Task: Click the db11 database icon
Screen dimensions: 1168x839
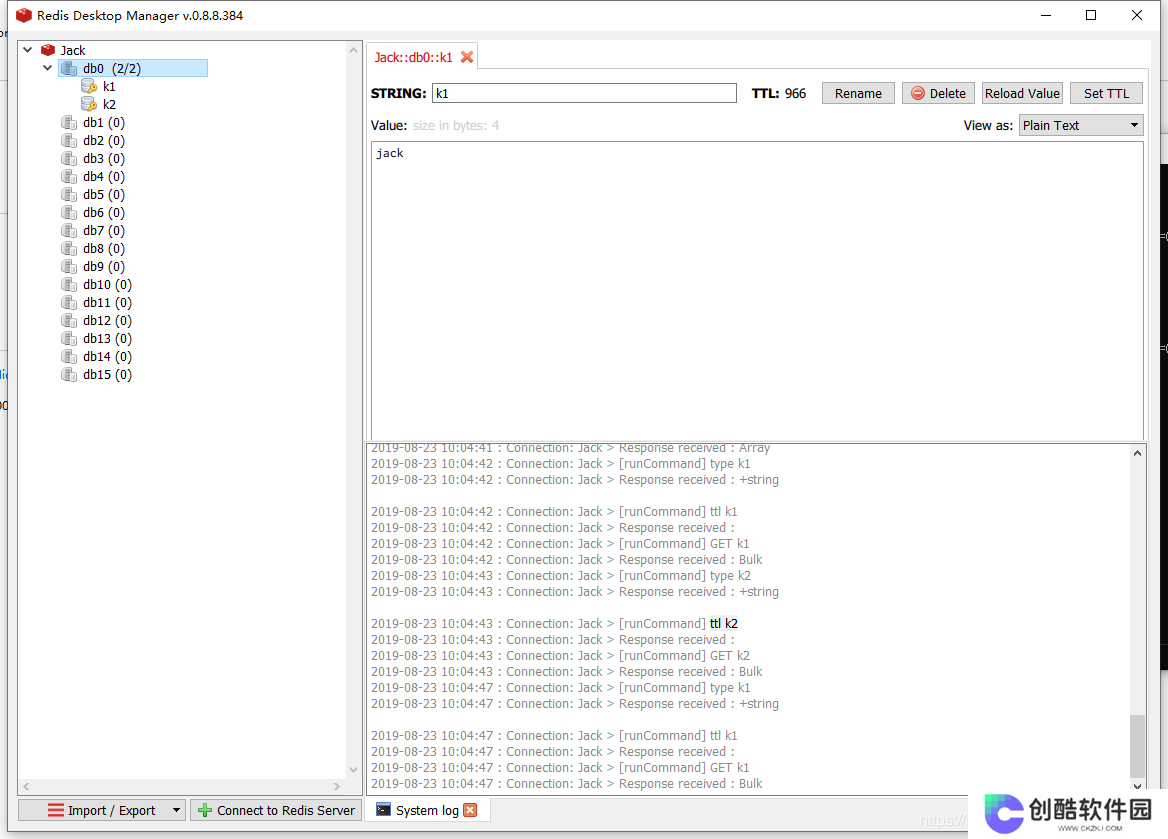Action: [x=69, y=303]
